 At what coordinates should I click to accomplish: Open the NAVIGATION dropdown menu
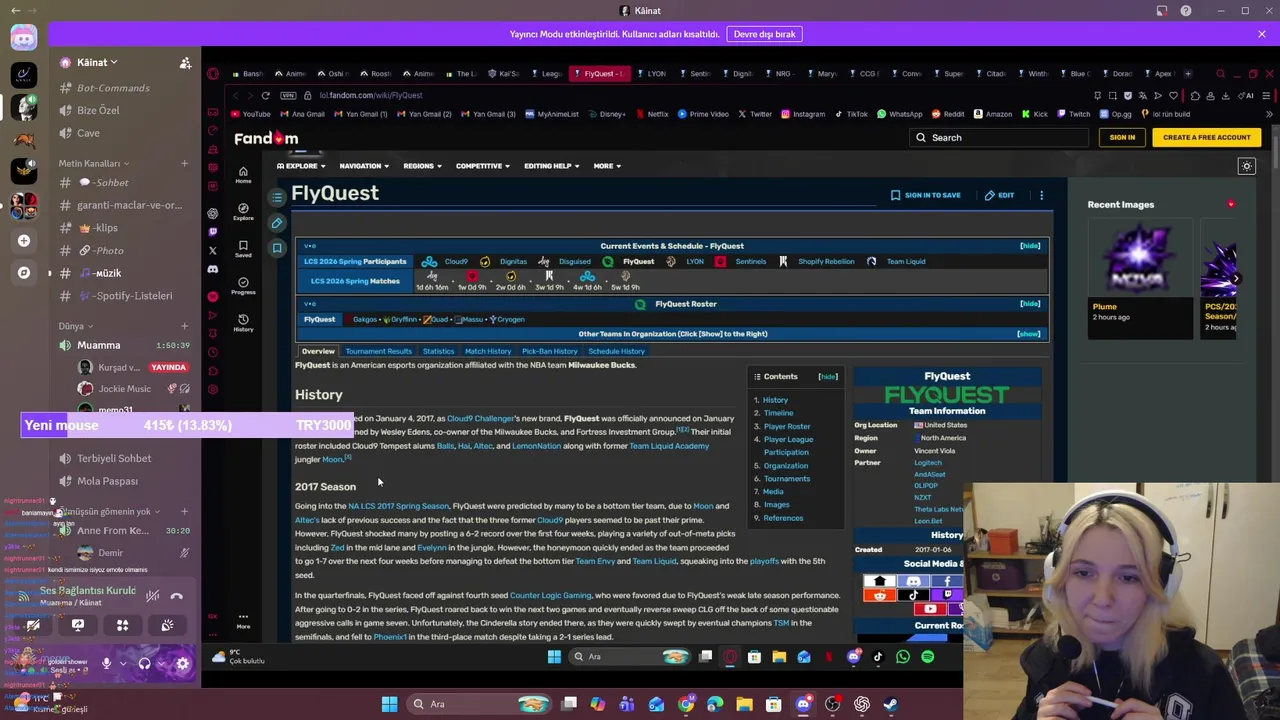[x=364, y=166]
